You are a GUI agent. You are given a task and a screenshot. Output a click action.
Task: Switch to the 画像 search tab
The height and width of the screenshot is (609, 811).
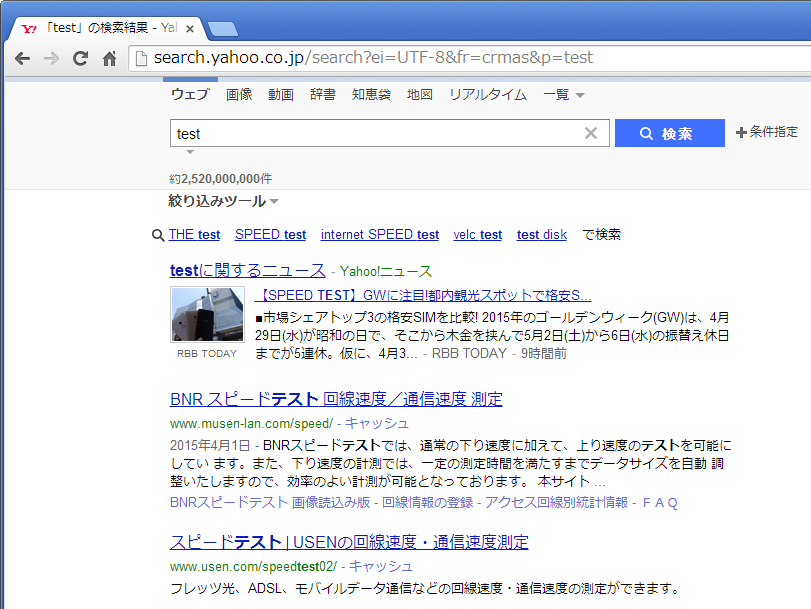[x=239, y=94]
